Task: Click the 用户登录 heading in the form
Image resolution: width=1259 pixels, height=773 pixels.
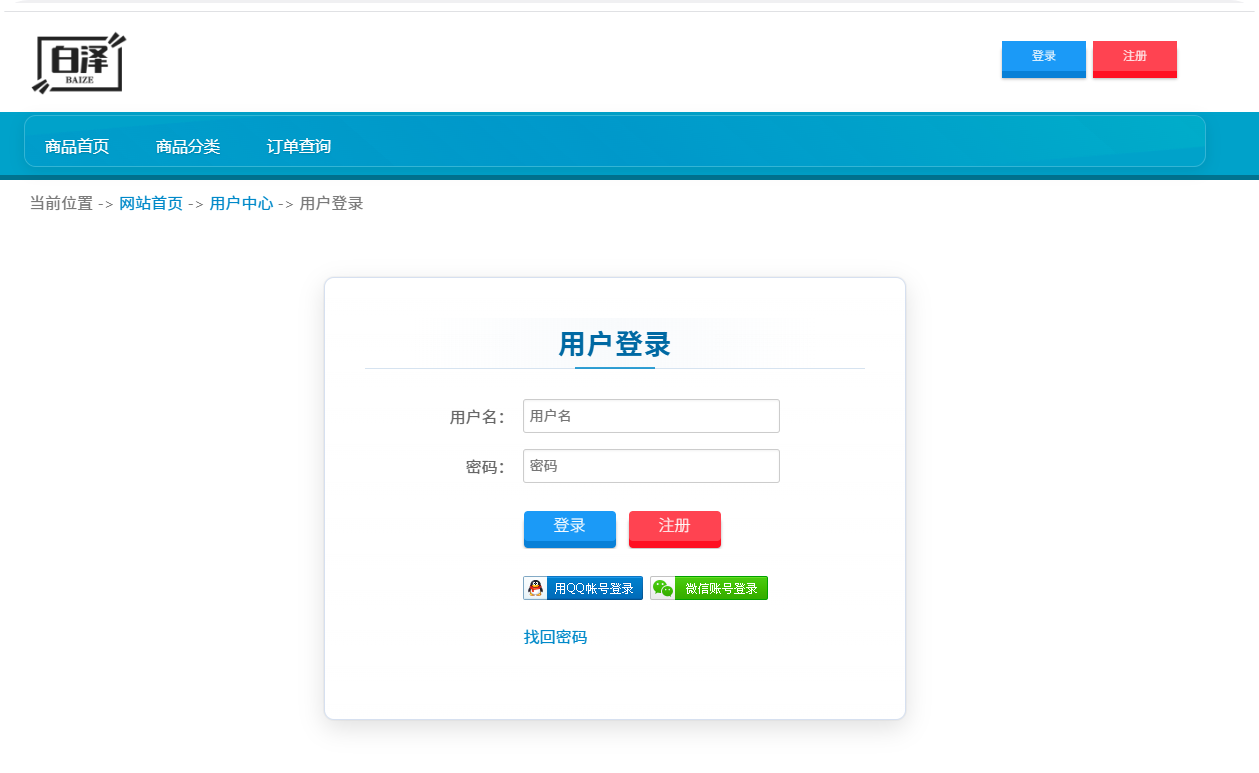Action: pyautogui.click(x=615, y=345)
